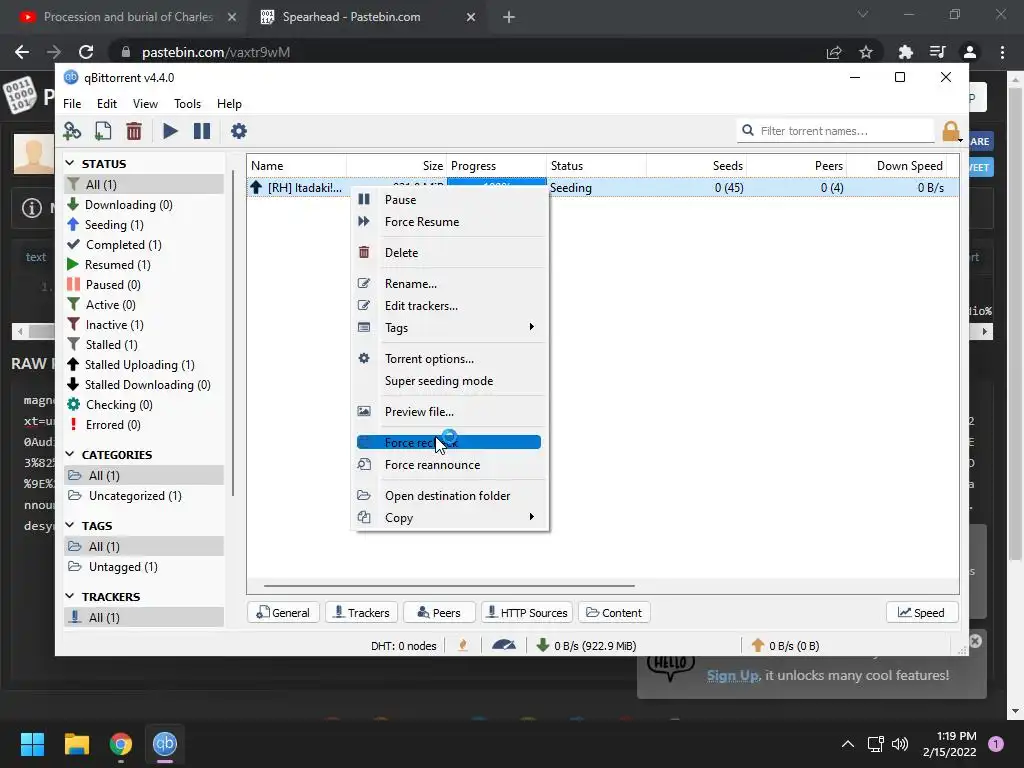Collapse the STATUS section

pyautogui.click(x=70, y=163)
